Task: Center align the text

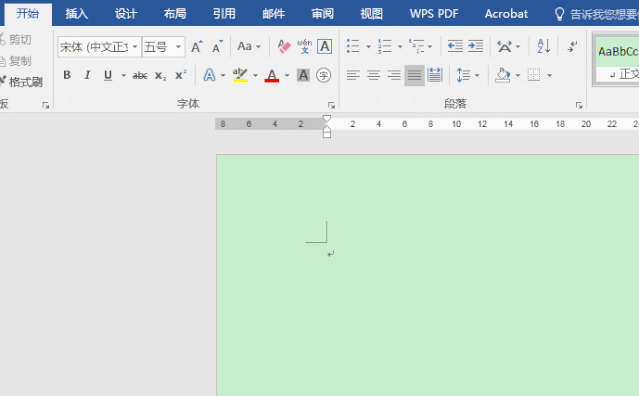Action: click(x=373, y=75)
